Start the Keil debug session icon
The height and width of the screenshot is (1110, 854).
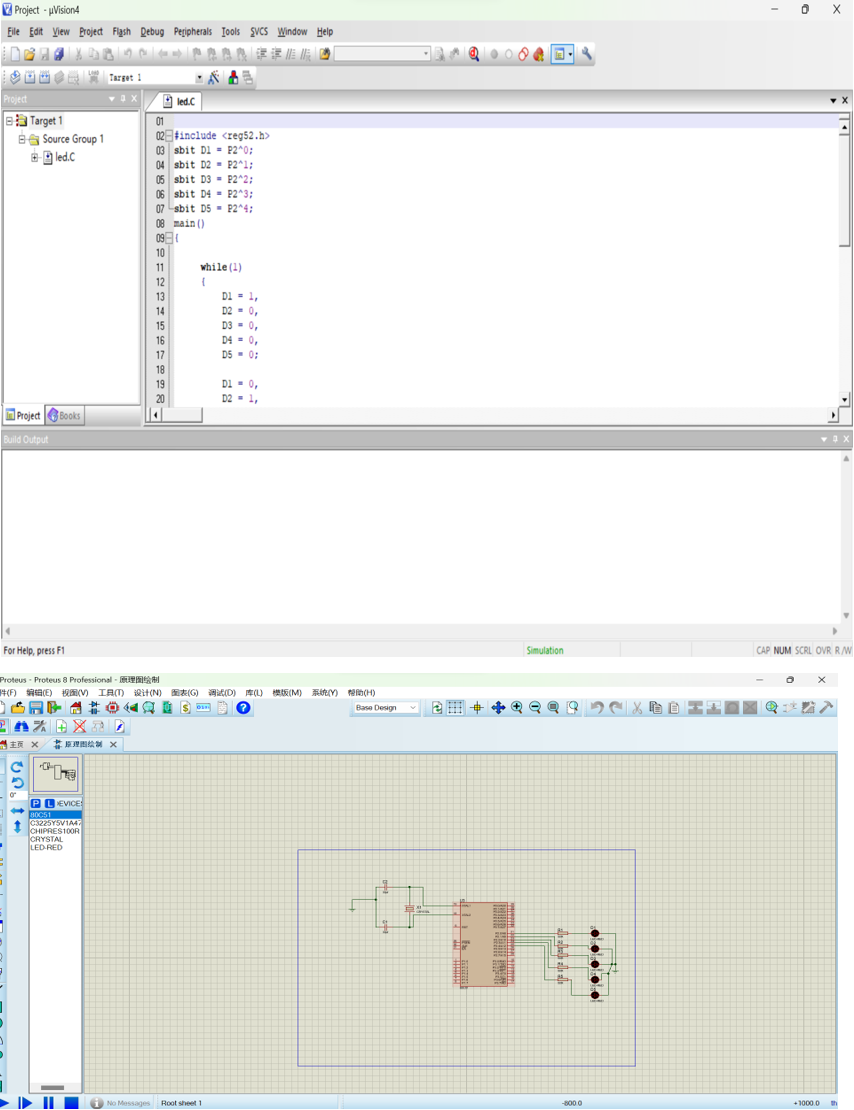pos(474,55)
